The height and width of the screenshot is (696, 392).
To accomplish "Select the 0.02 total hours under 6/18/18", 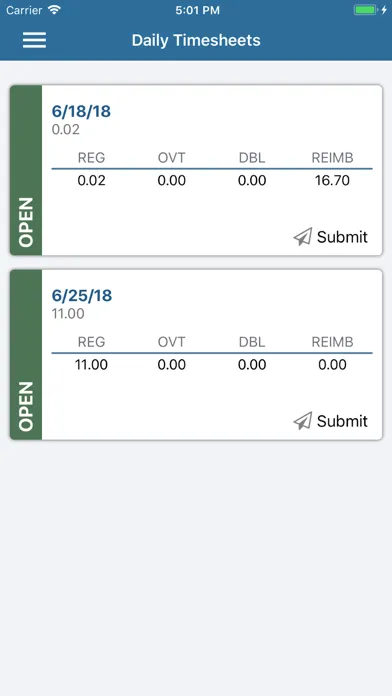I will pyautogui.click(x=66, y=130).
